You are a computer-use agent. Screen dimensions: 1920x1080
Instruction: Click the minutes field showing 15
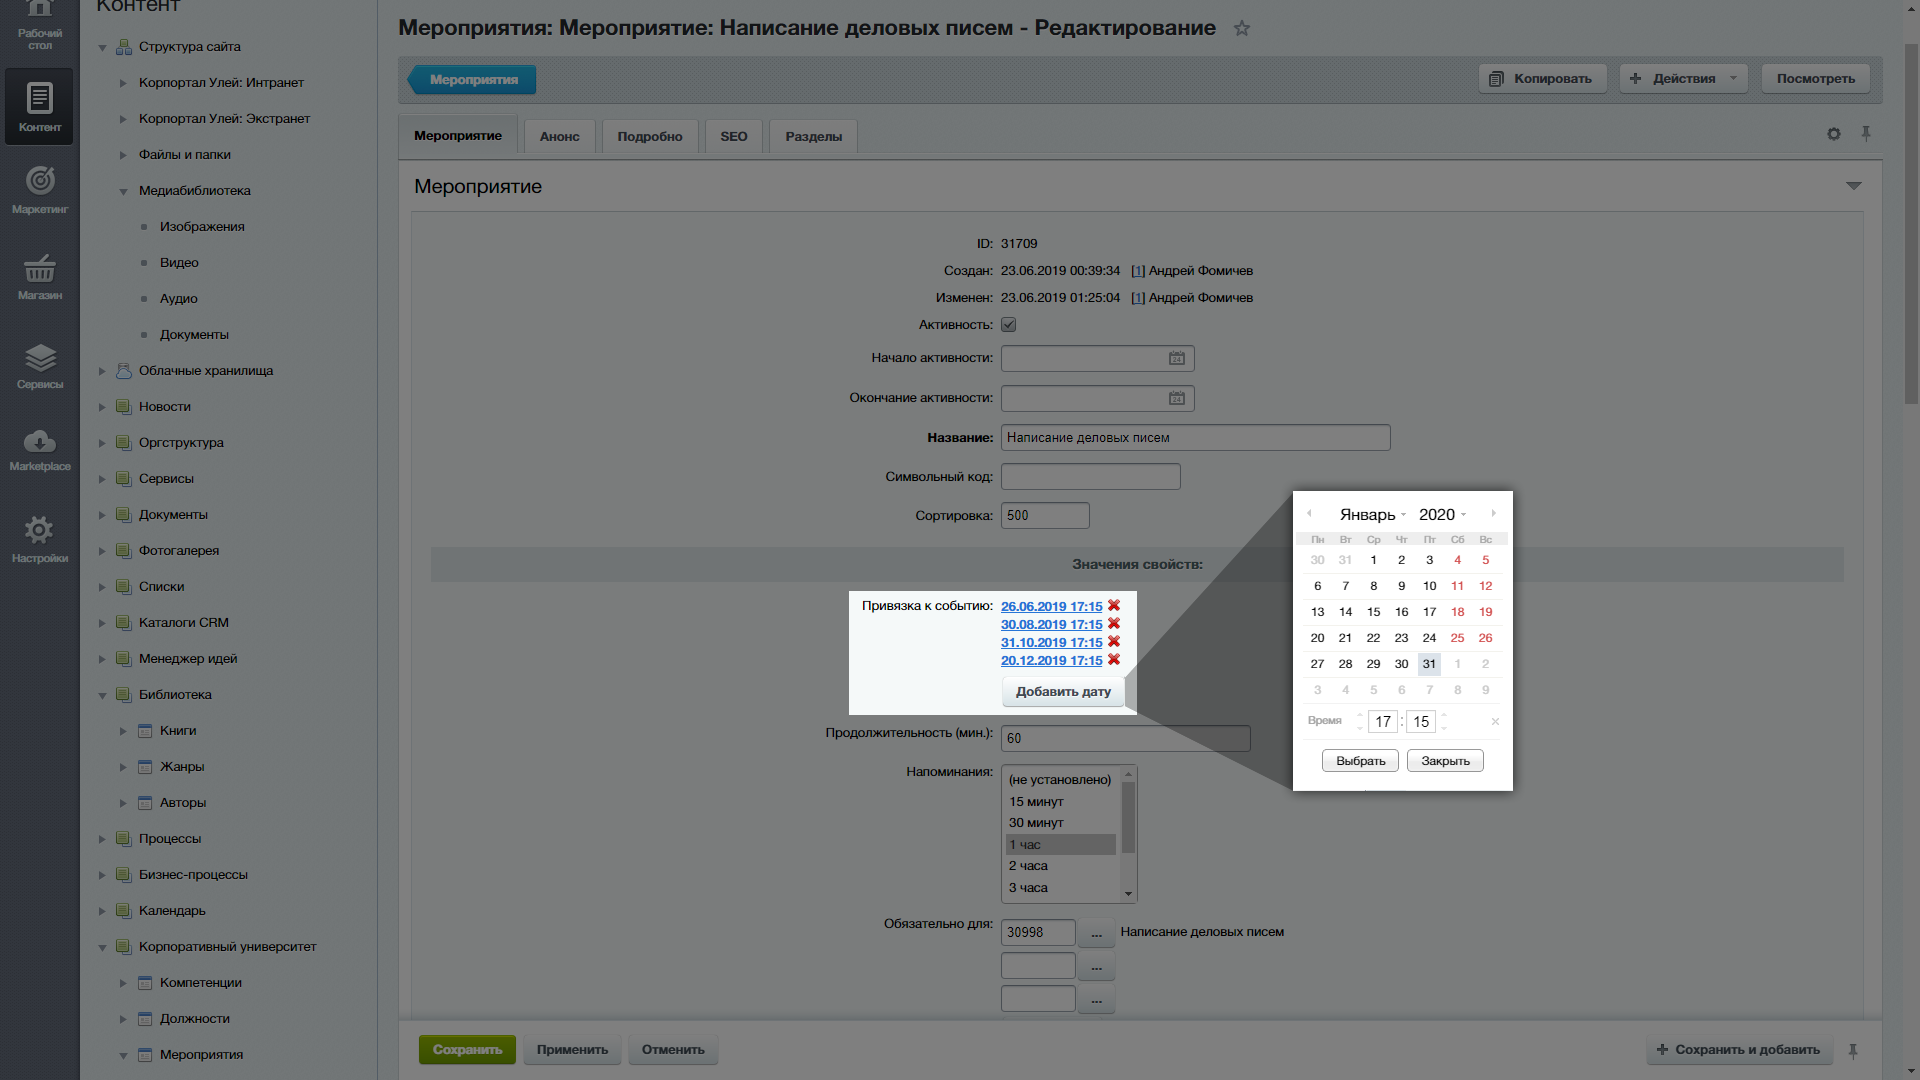pyautogui.click(x=1421, y=722)
